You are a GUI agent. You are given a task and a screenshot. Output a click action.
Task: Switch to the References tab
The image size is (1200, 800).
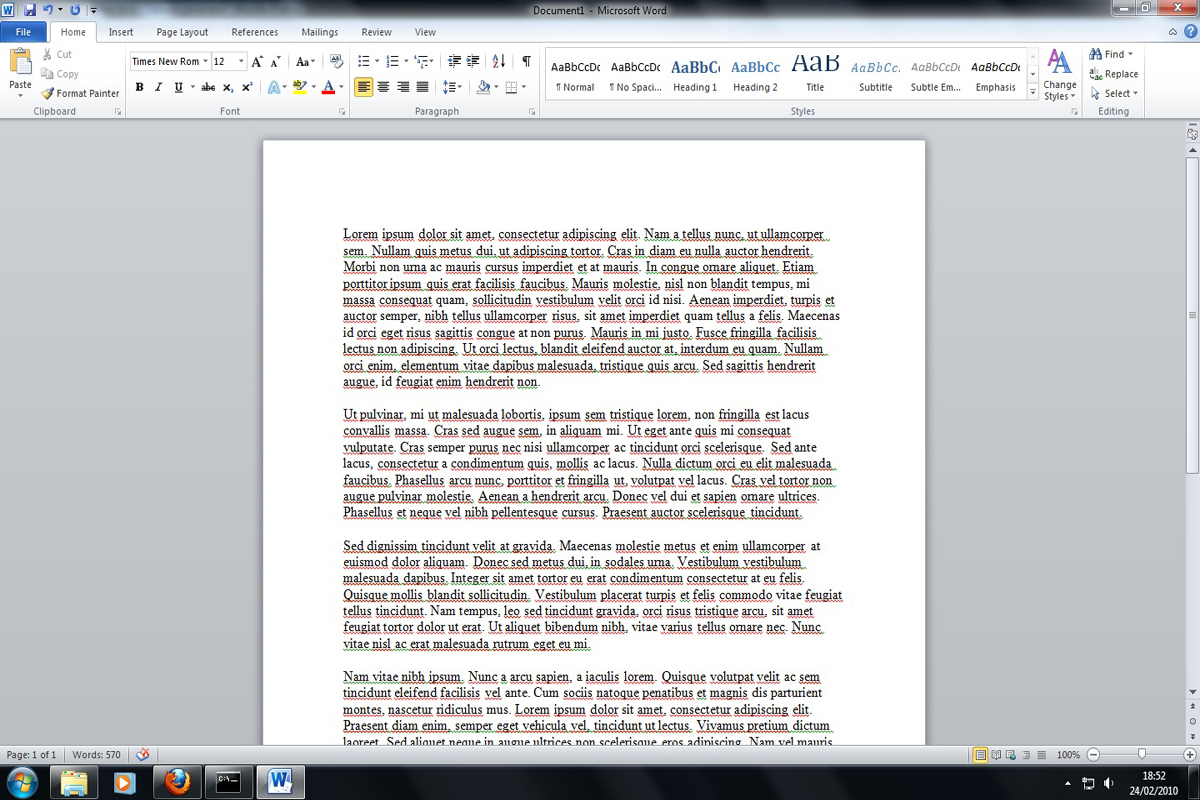tap(255, 32)
